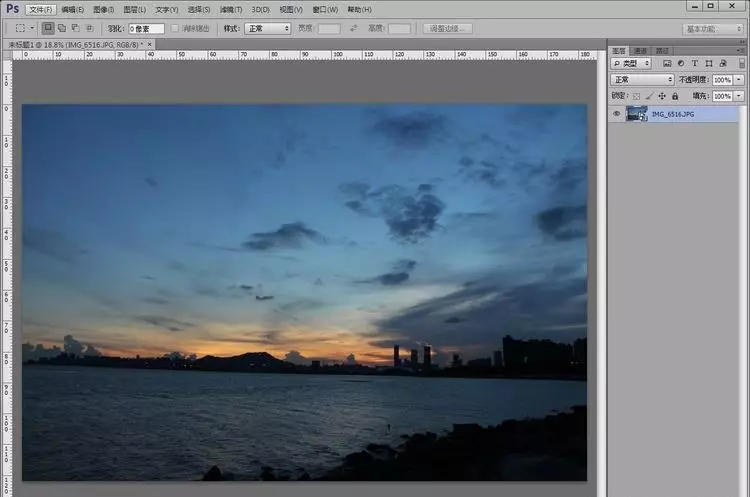
Task: Restore down the Photoshop window
Action: [x=711, y=6]
